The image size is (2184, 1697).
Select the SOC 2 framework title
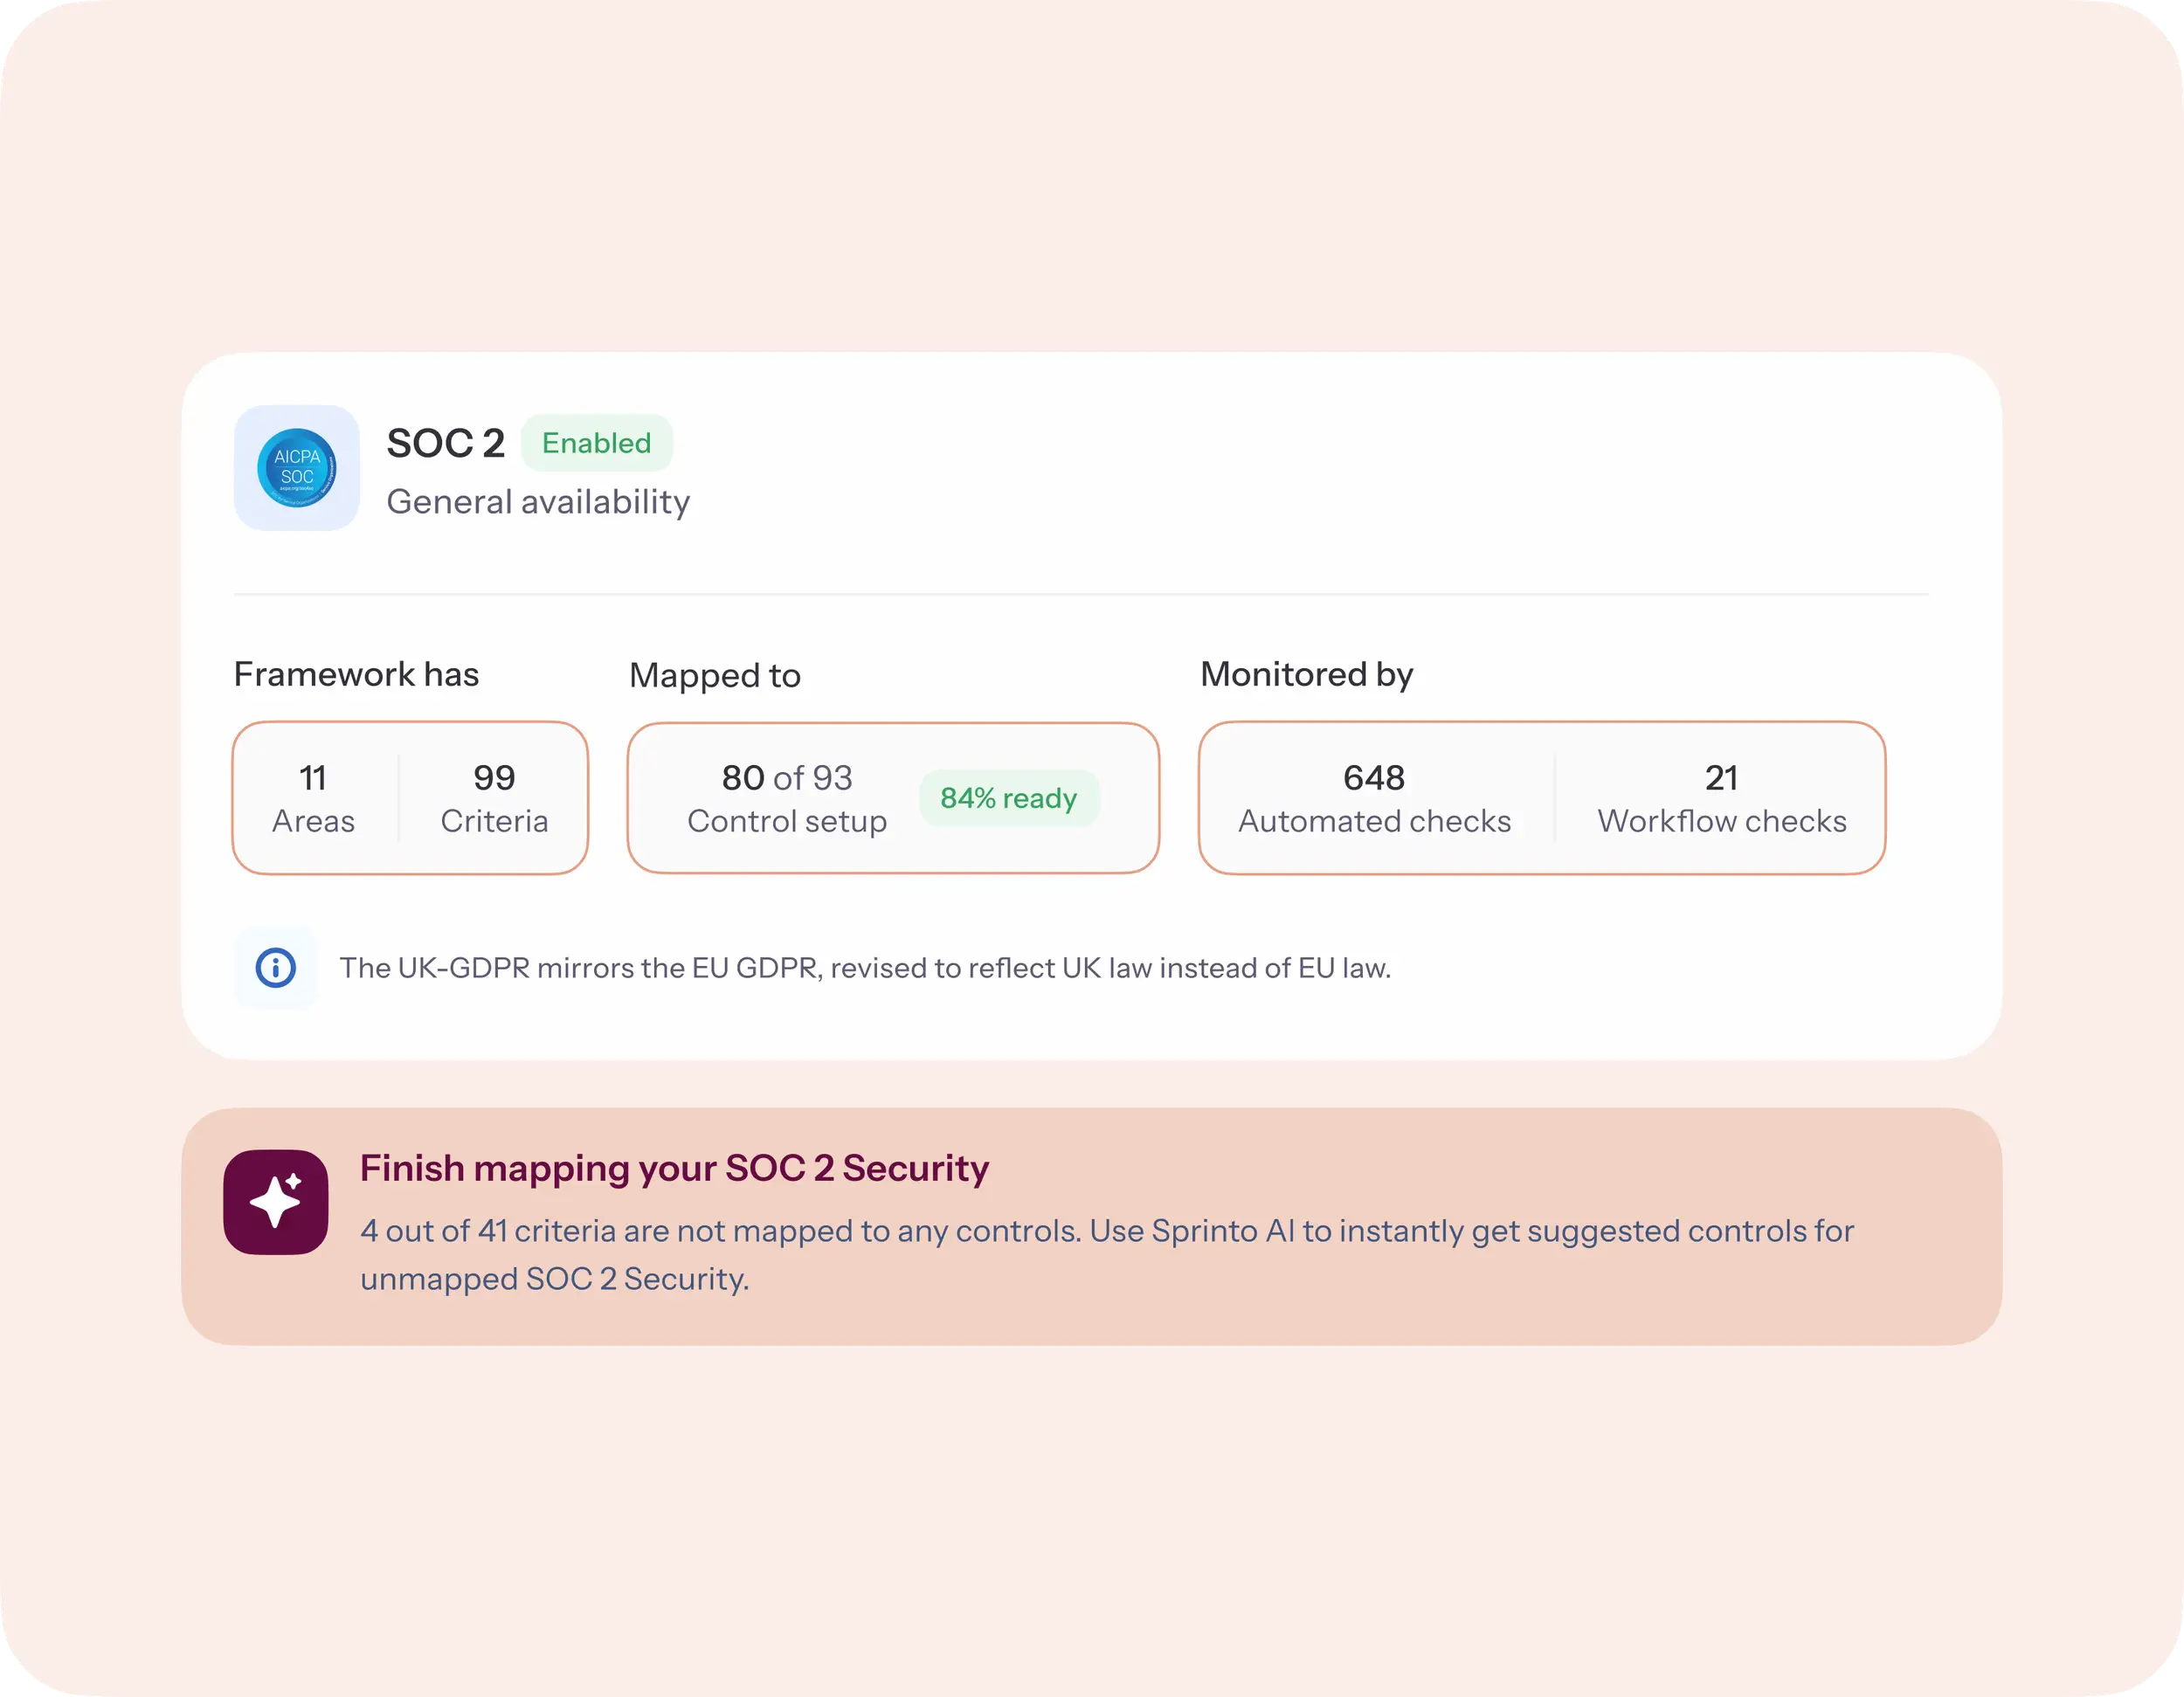click(445, 443)
